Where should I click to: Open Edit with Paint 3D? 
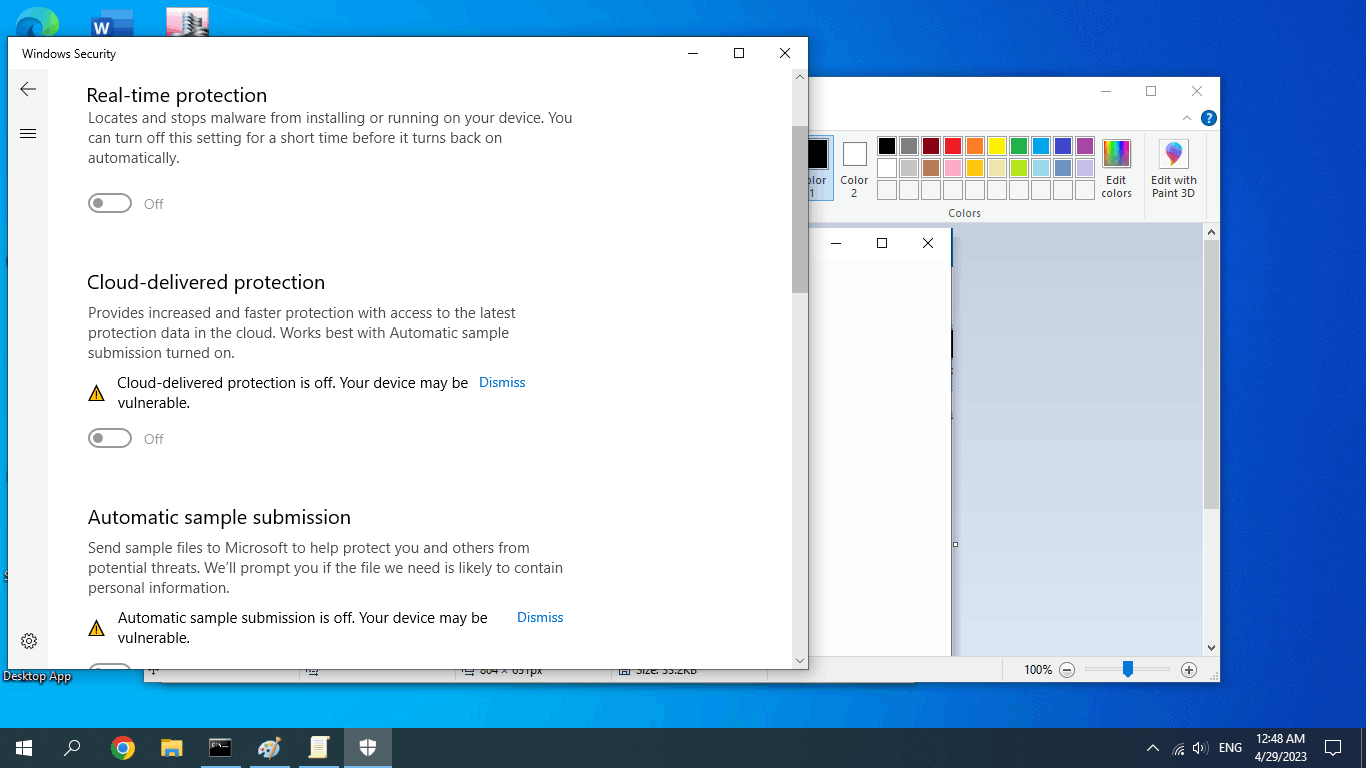coord(1173,169)
